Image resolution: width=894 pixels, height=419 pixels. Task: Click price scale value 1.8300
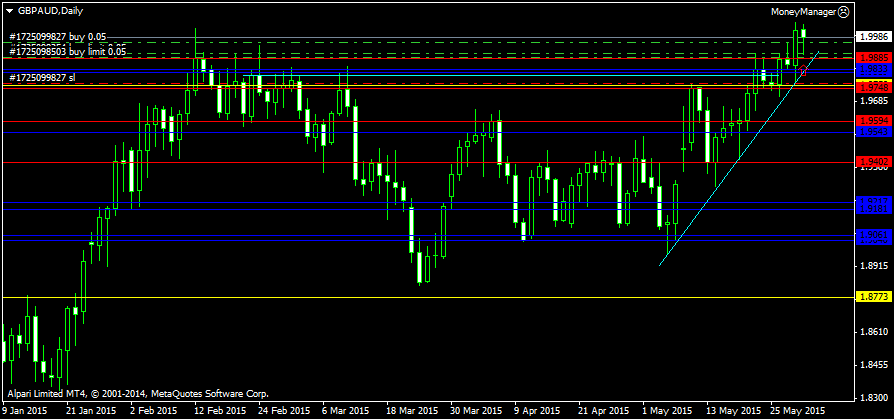(875, 397)
